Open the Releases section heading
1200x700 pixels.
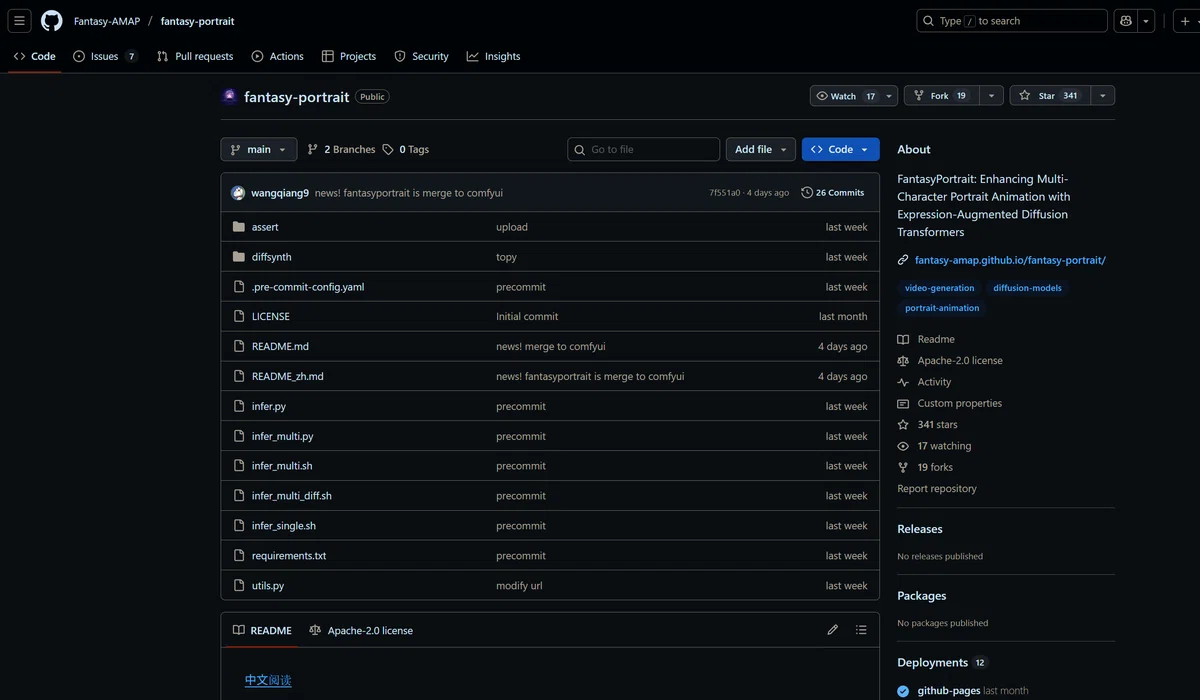tap(920, 529)
